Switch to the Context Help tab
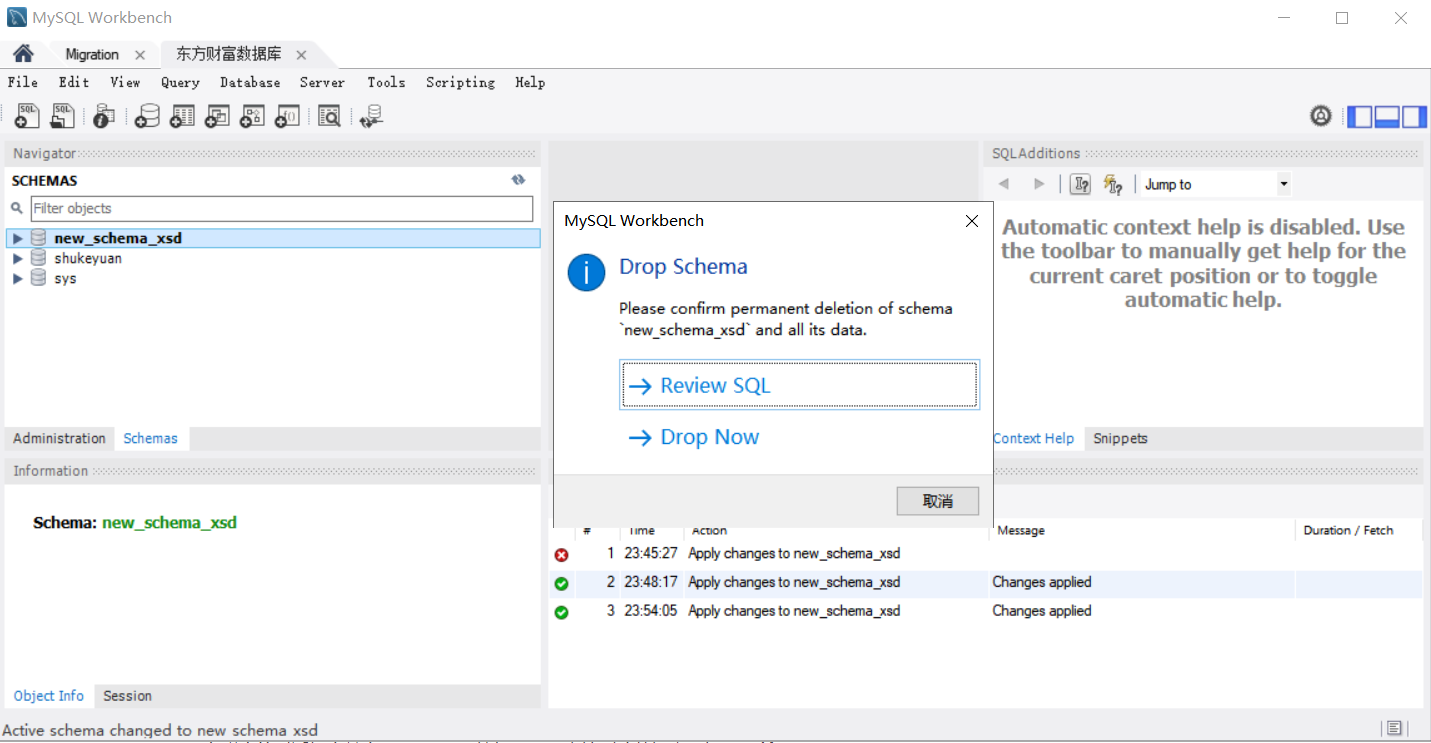Viewport: 1431px width, 743px height. point(1033,438)
